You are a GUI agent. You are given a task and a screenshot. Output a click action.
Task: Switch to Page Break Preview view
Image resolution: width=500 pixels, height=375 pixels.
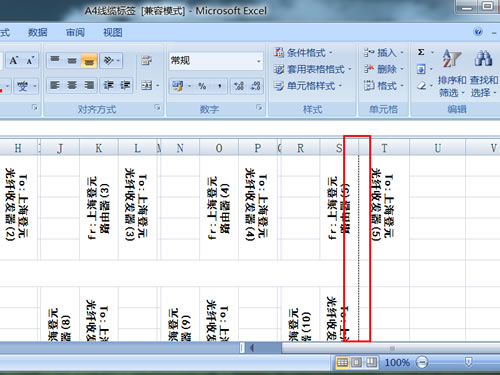371,362
